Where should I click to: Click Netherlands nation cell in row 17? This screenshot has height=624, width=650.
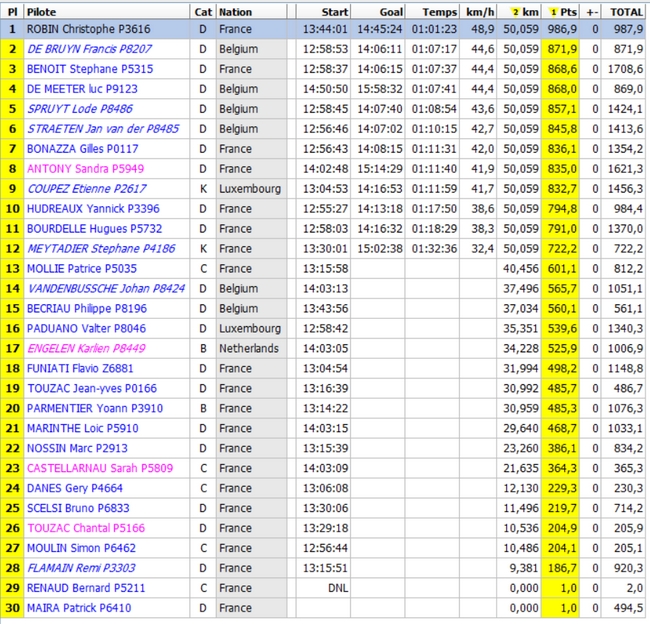pyautogui.click(x=248, y=348)
